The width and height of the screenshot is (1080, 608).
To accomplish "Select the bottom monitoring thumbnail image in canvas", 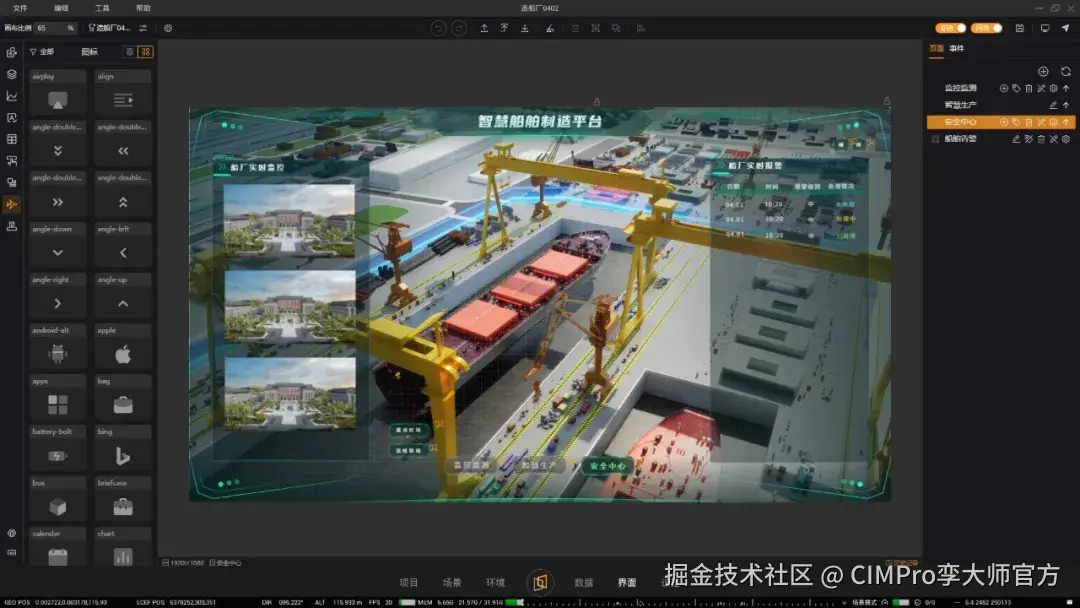I will 289,394.
